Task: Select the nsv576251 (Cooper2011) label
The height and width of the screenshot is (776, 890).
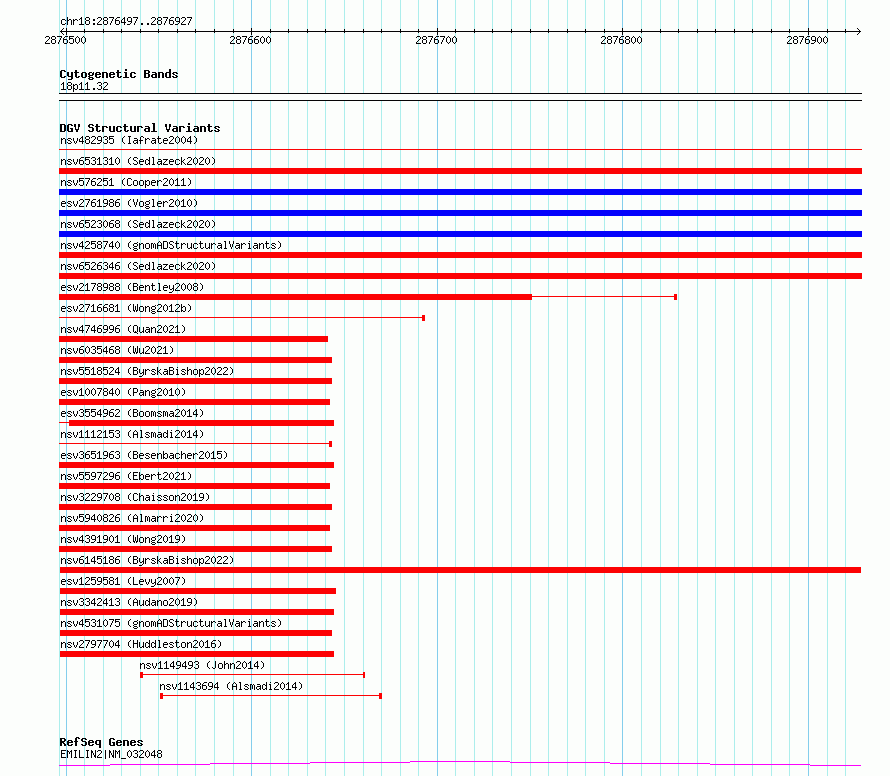Action: 126,182
